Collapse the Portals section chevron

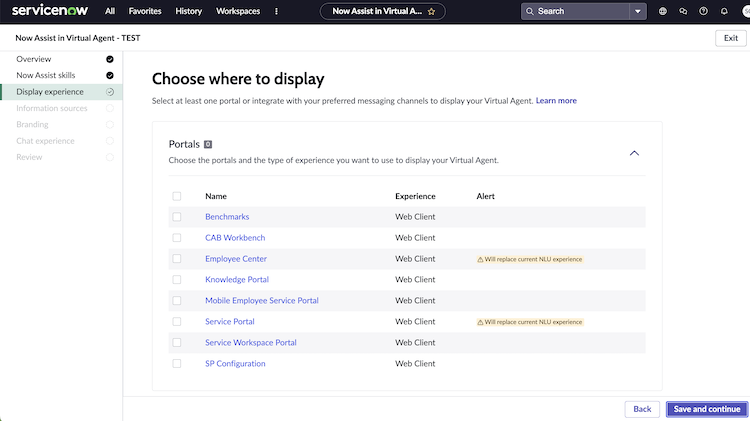[634, 153]
